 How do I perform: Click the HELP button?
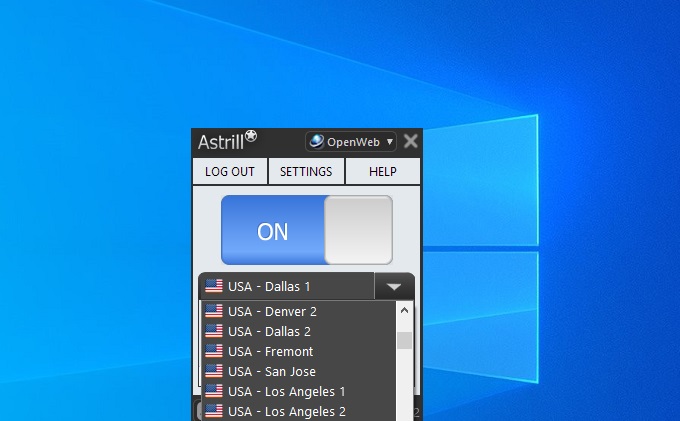pos(382,172)
